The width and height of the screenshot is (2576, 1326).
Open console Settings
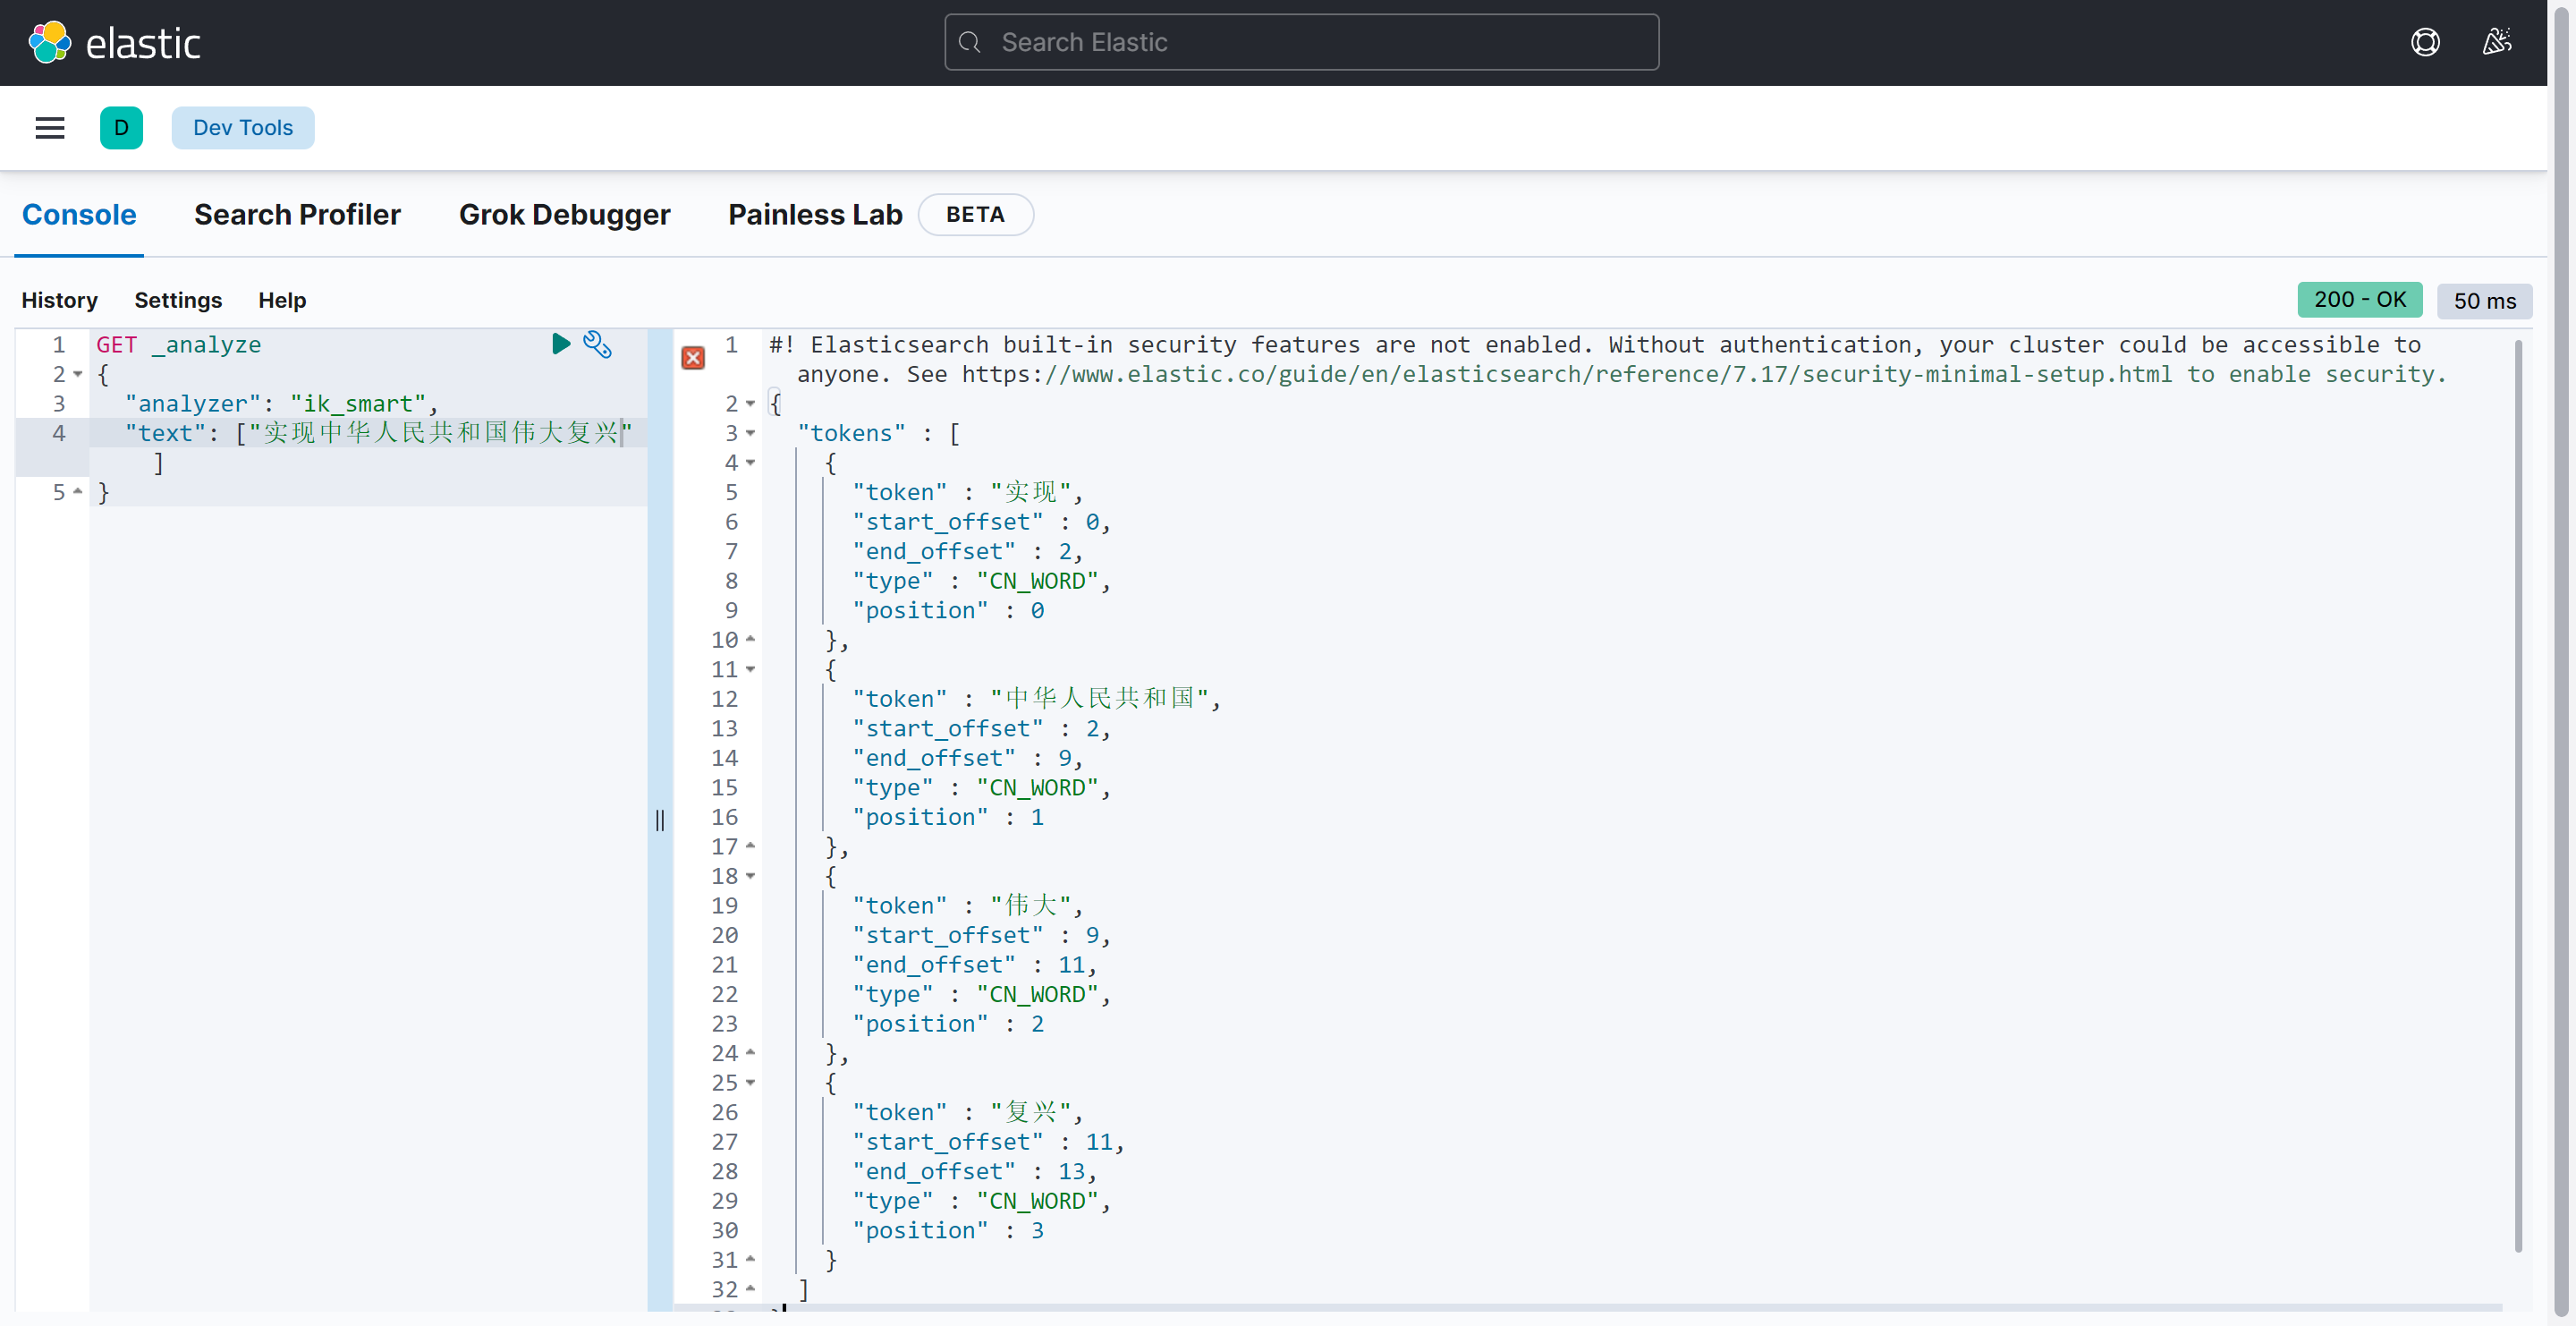[178, 300]
